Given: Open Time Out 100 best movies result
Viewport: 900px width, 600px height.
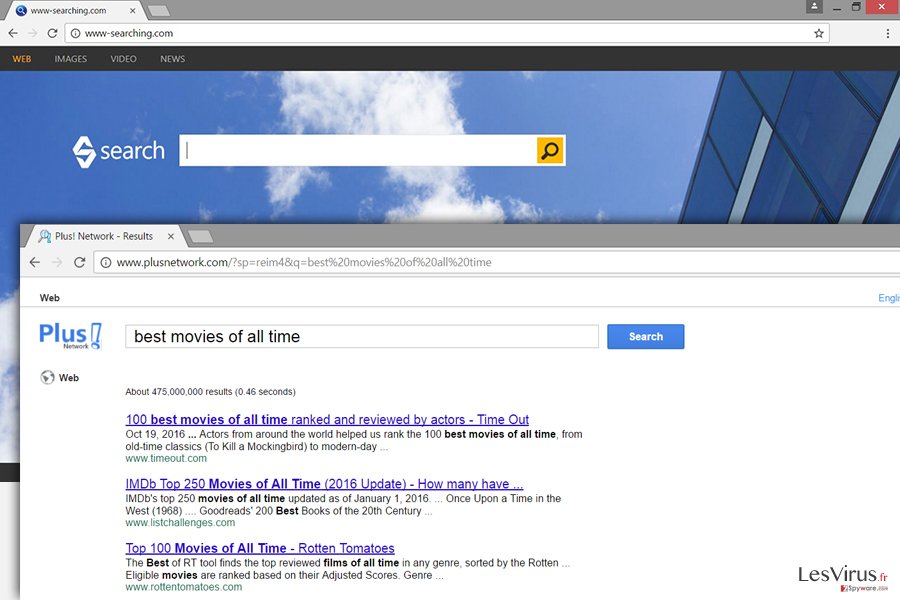Looking at the screenshot, I should tap(327, 420).
